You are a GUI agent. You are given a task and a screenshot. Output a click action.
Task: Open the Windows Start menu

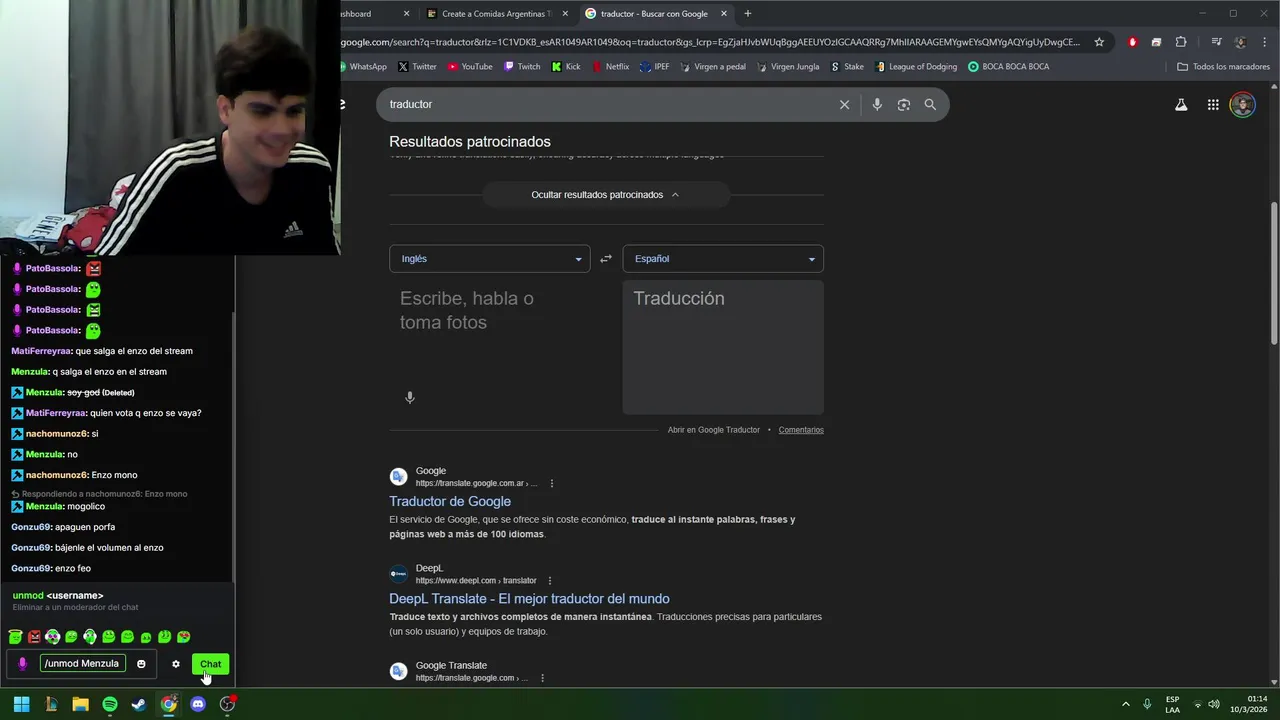[x=21, y=704]
